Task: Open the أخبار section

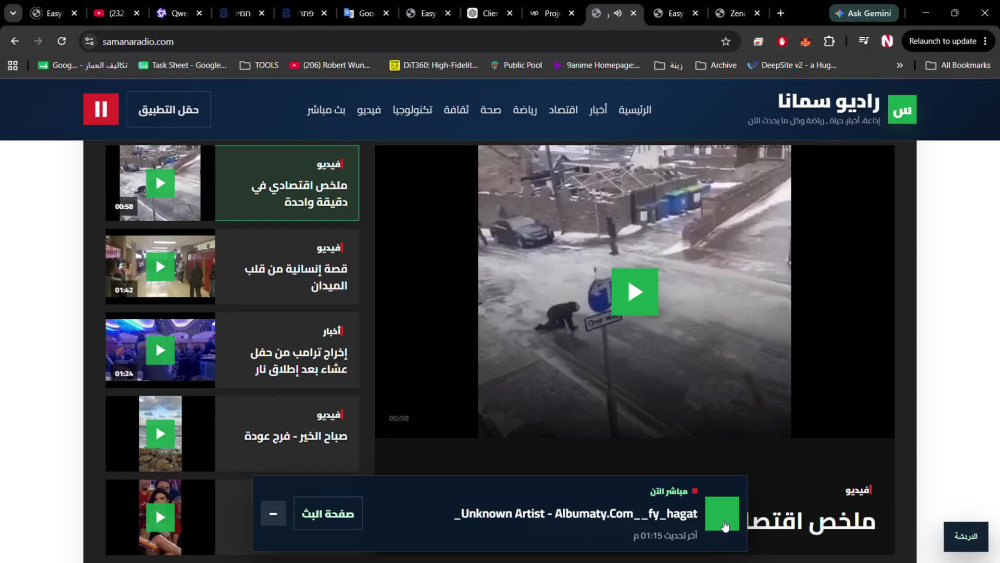Action: click(598, 110)
